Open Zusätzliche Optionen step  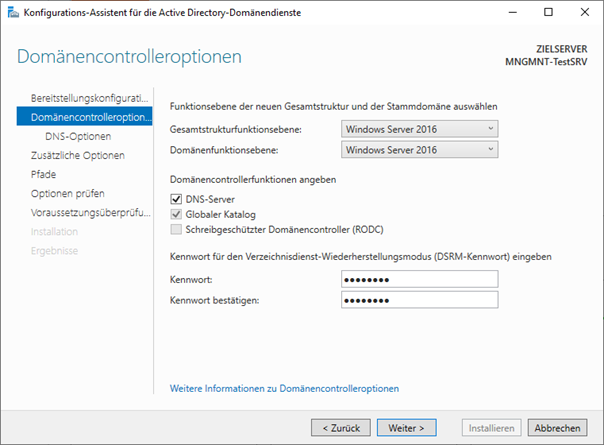click(78, 155)
